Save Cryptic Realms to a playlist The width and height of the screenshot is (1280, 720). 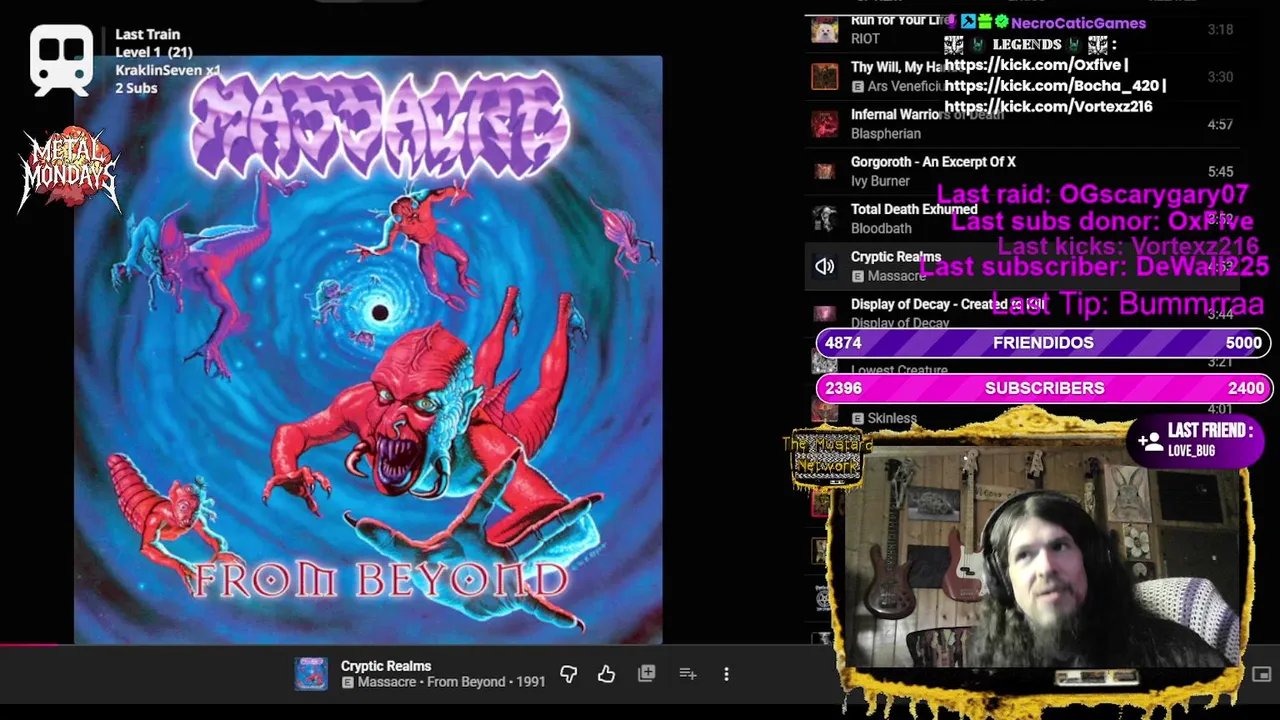click(x=647, y=673)
